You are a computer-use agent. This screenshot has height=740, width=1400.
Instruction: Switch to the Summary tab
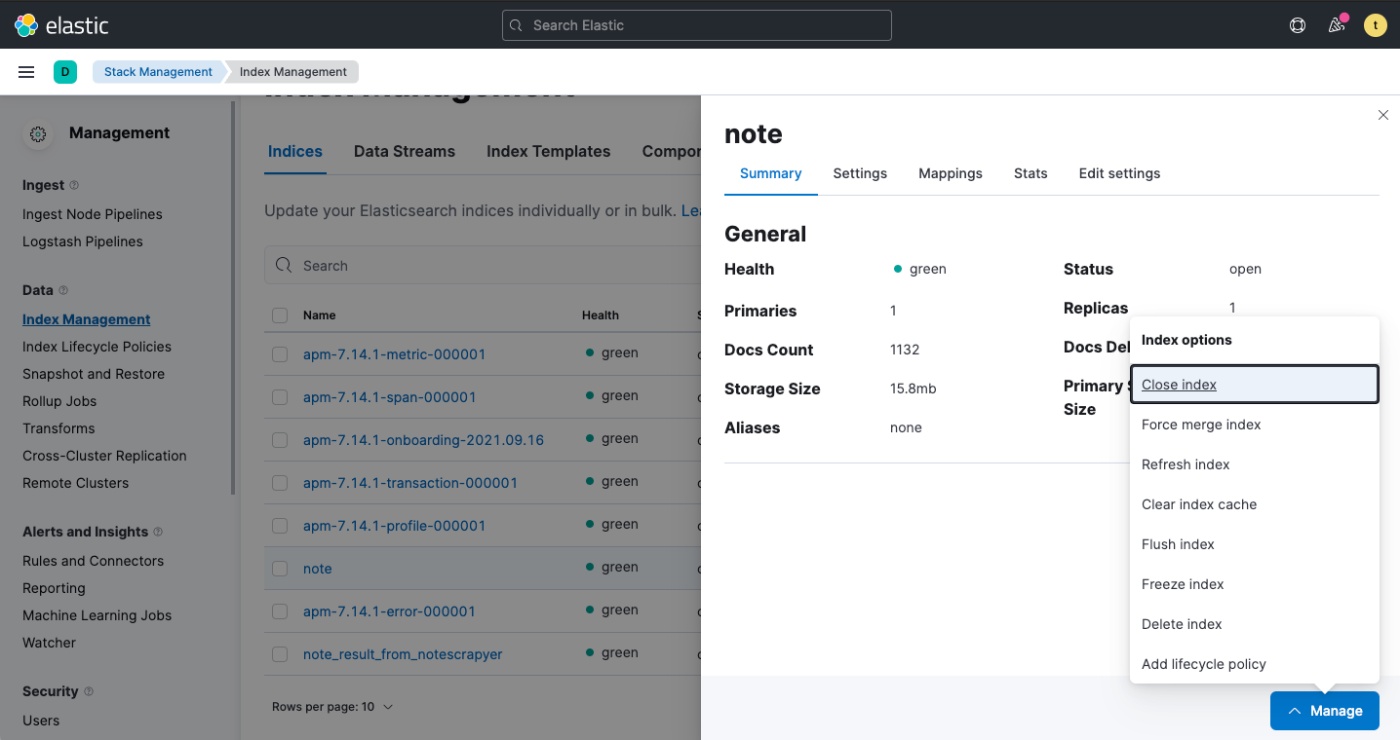pyautogui.click(x=771, y=174)
